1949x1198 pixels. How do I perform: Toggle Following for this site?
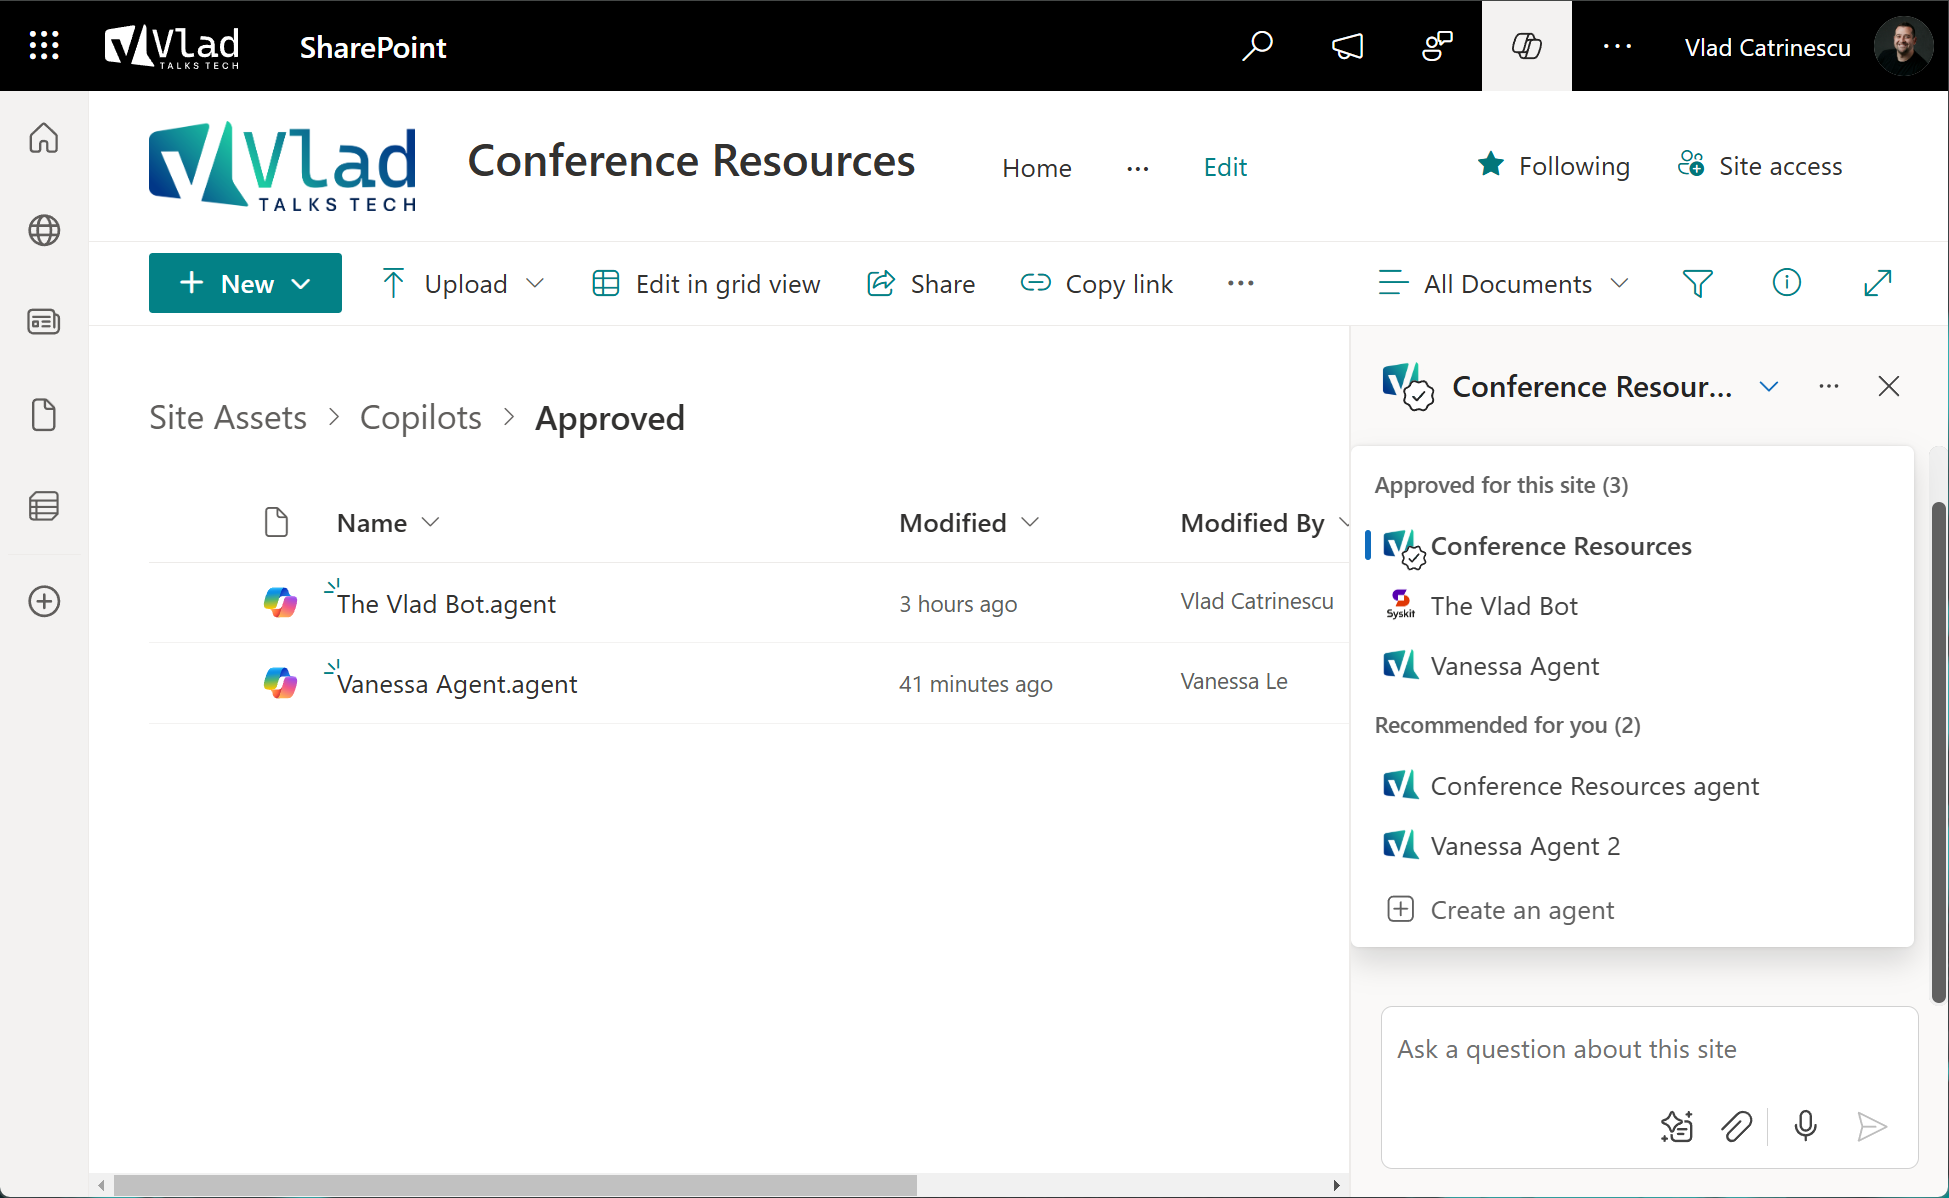tap(1553, 166)
